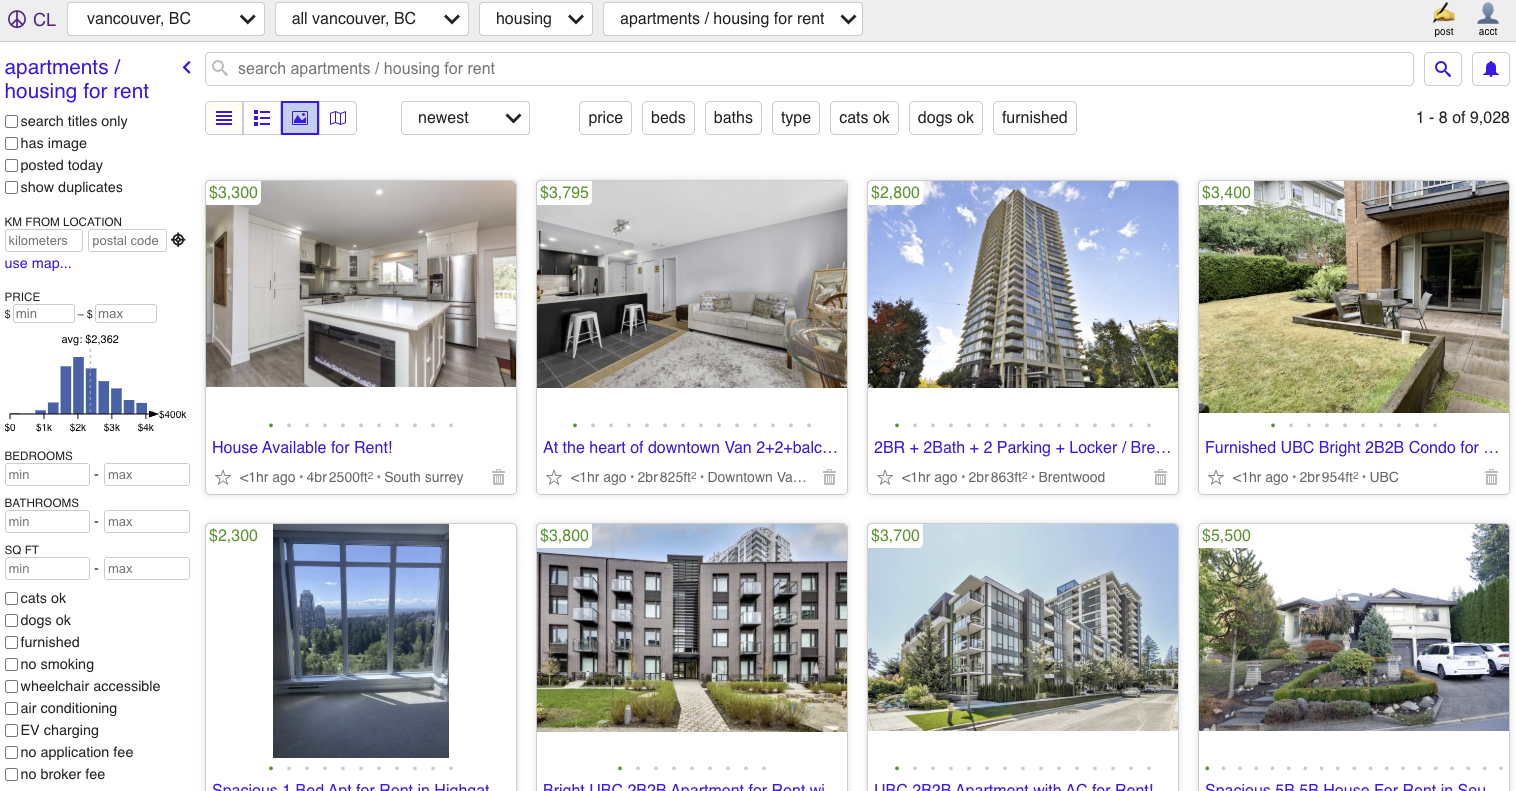Hide the Brentwood 2BR + 2Bath listing

coord(1160,478)
